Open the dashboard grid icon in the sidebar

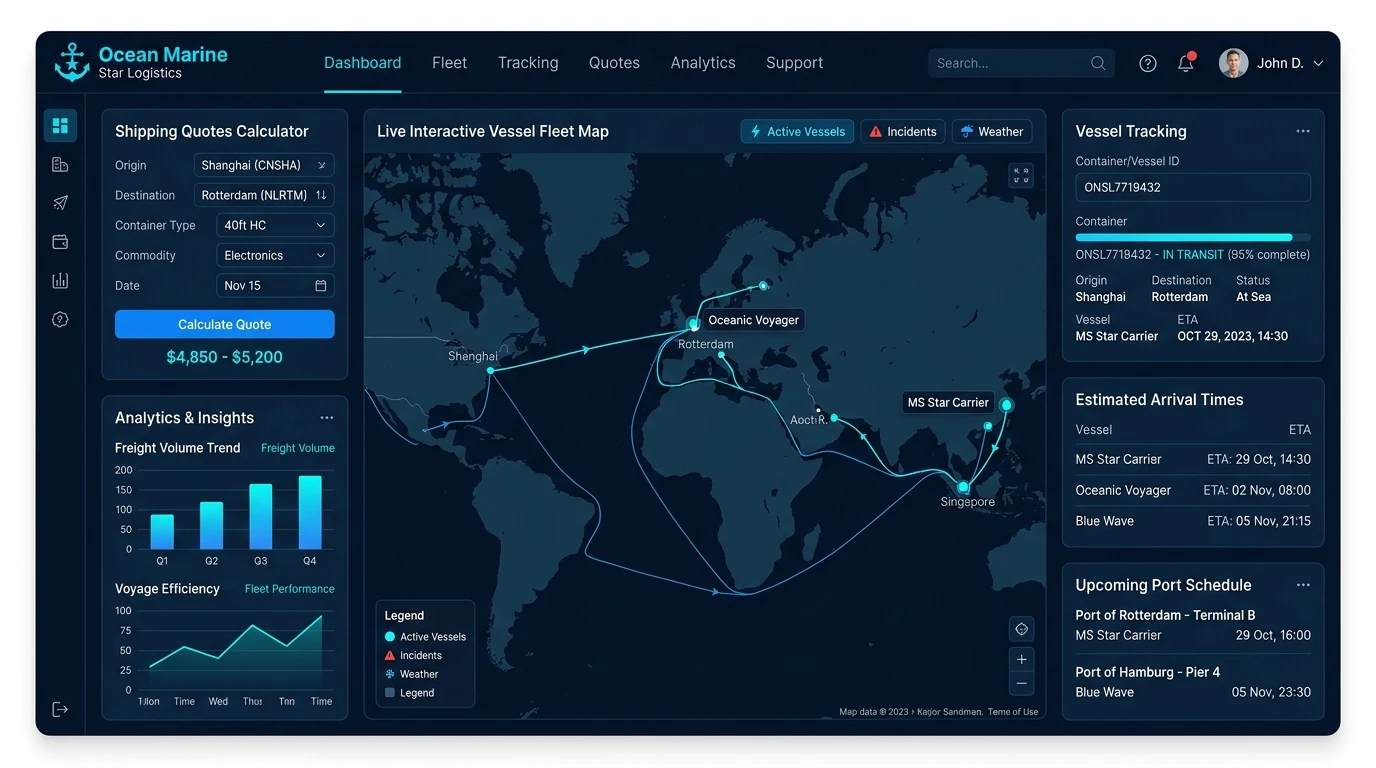click(60, 126)
